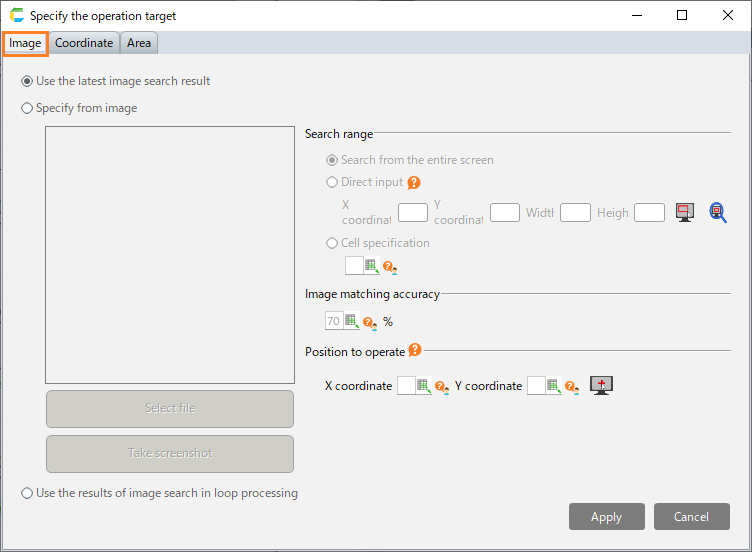Click Cancel to dismiss the dialog
This screenshot has width=752, height=552.
pyautogui.click(x=691, y=517)
